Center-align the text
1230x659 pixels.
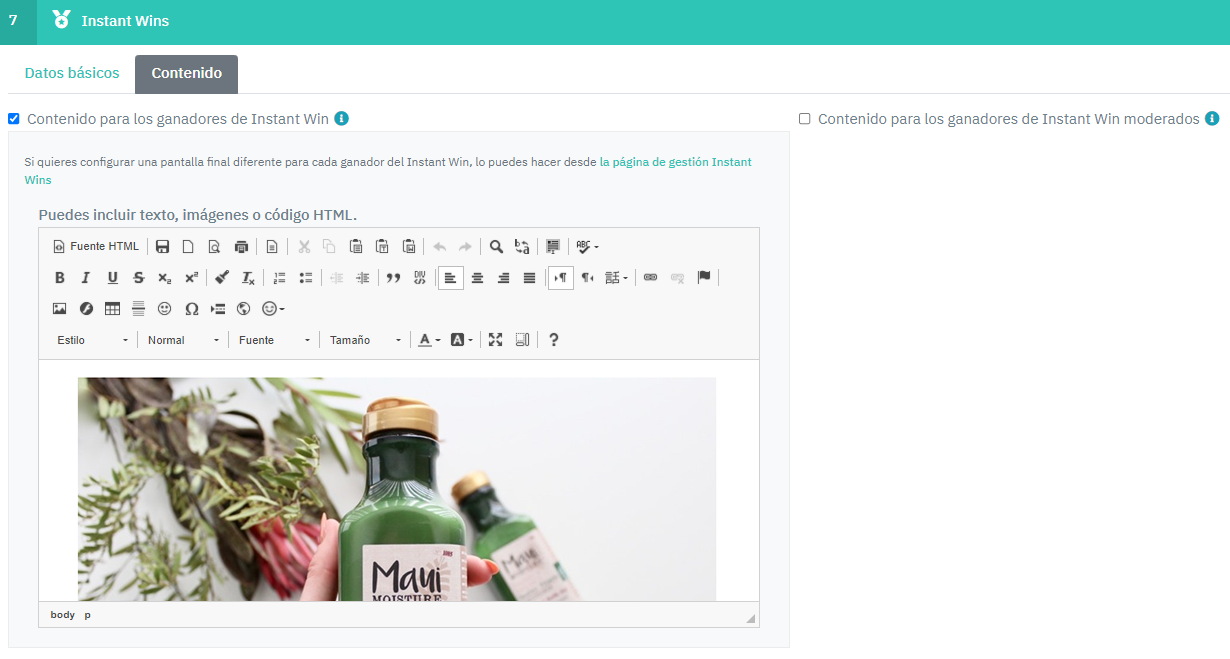tap(477, 278)
